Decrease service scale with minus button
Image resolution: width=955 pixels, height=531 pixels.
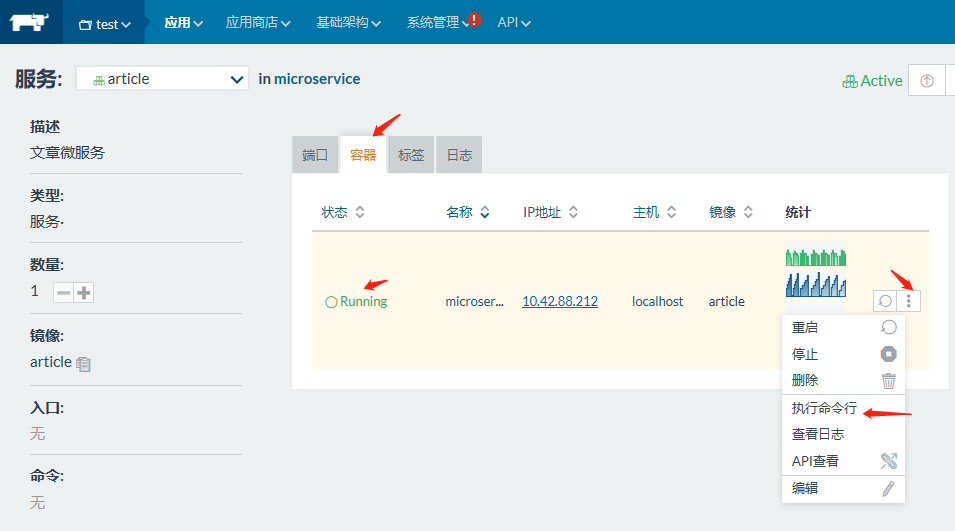(x=63, y=293)
